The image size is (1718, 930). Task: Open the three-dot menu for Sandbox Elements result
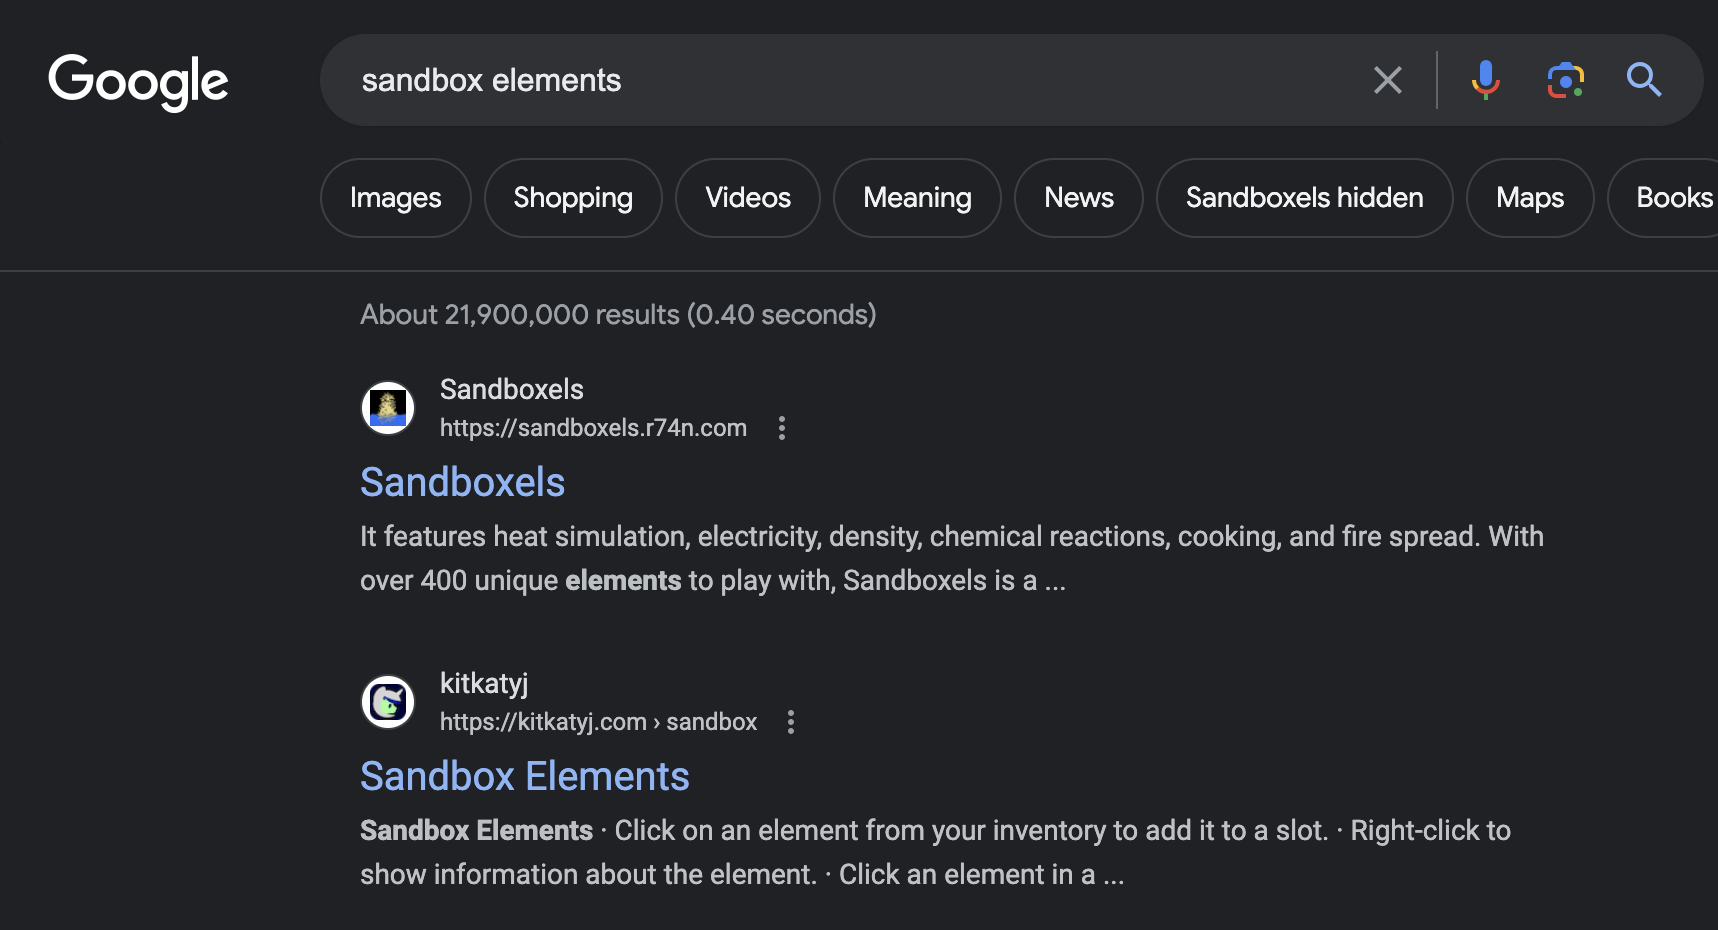click(x=791, y=721)
